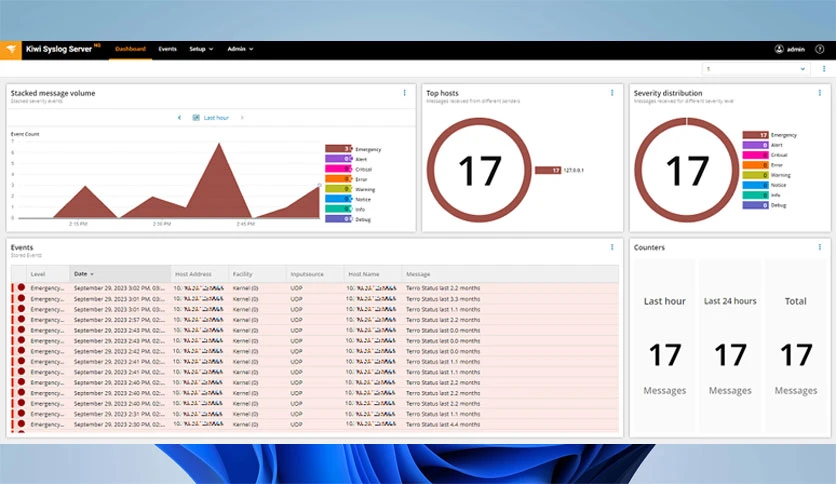Go to next time range in chart
The height and width of the screenshot is (484, 836).
coord(242,117)
